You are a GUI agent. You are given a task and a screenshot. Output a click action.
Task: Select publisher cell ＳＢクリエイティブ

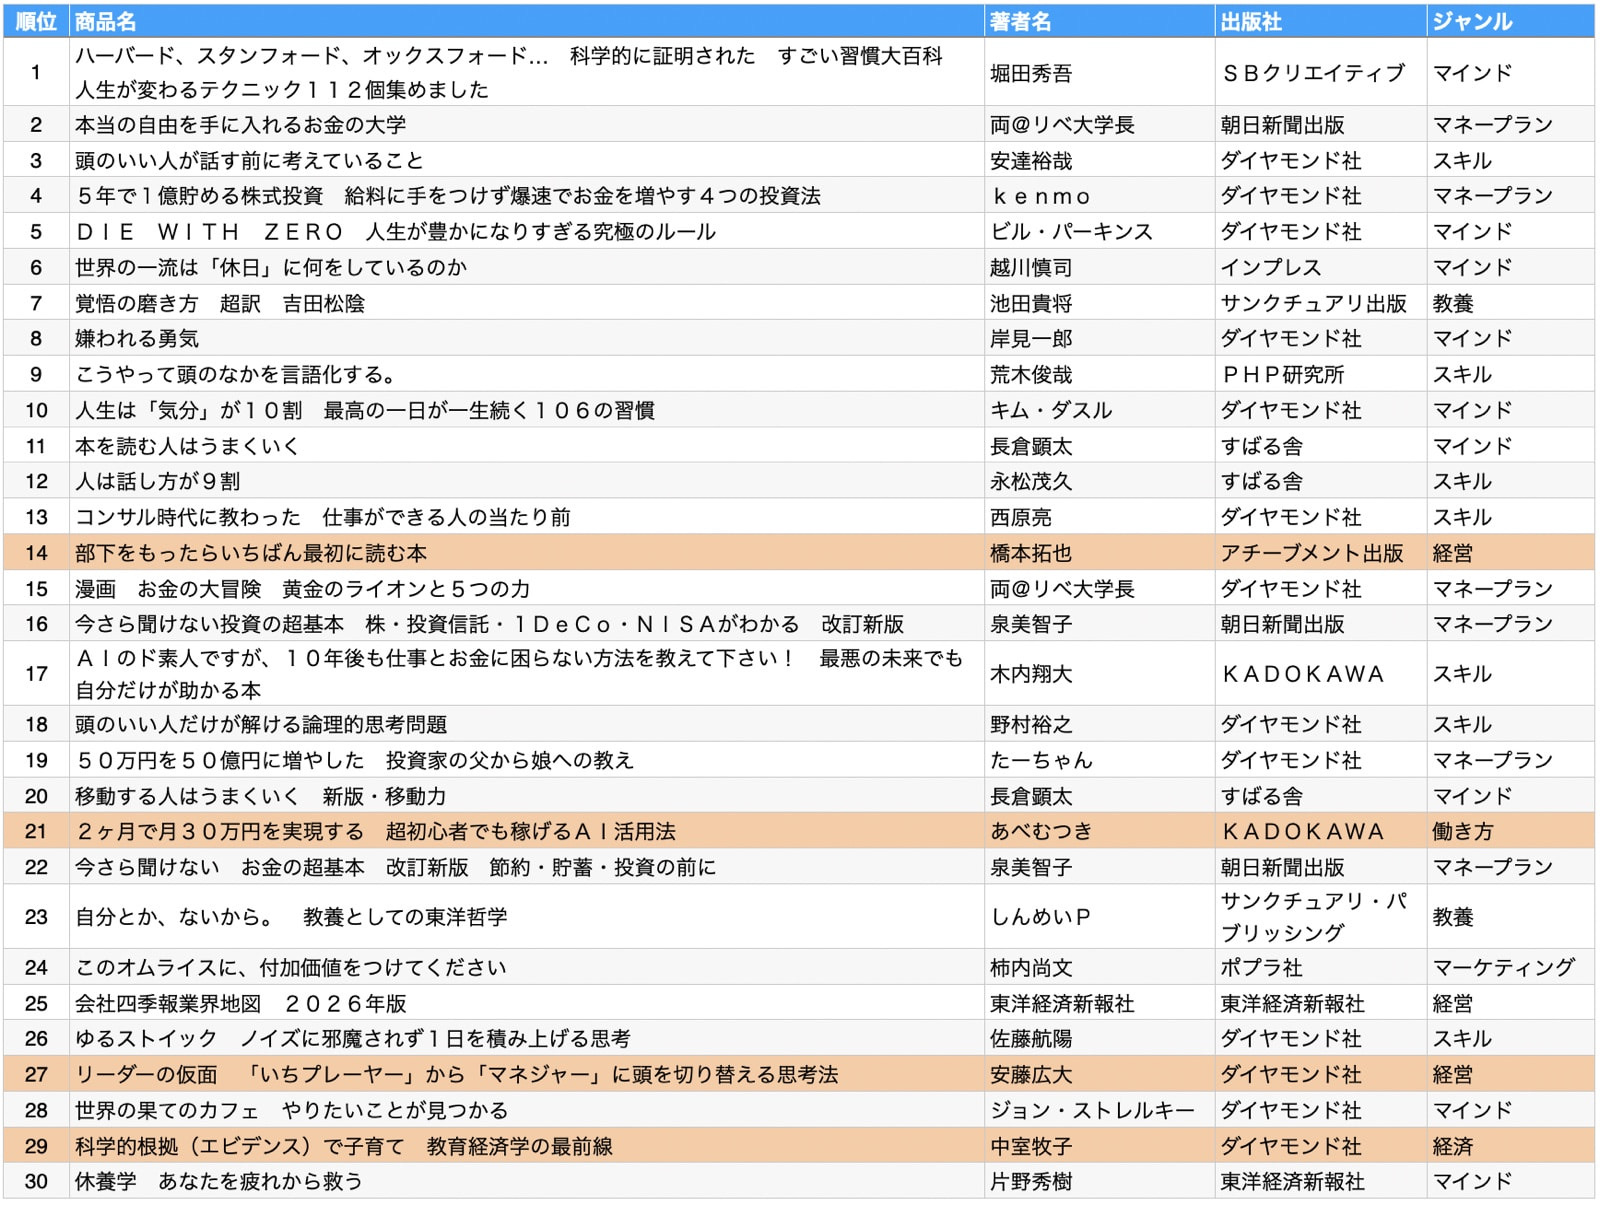[1313, 73]
